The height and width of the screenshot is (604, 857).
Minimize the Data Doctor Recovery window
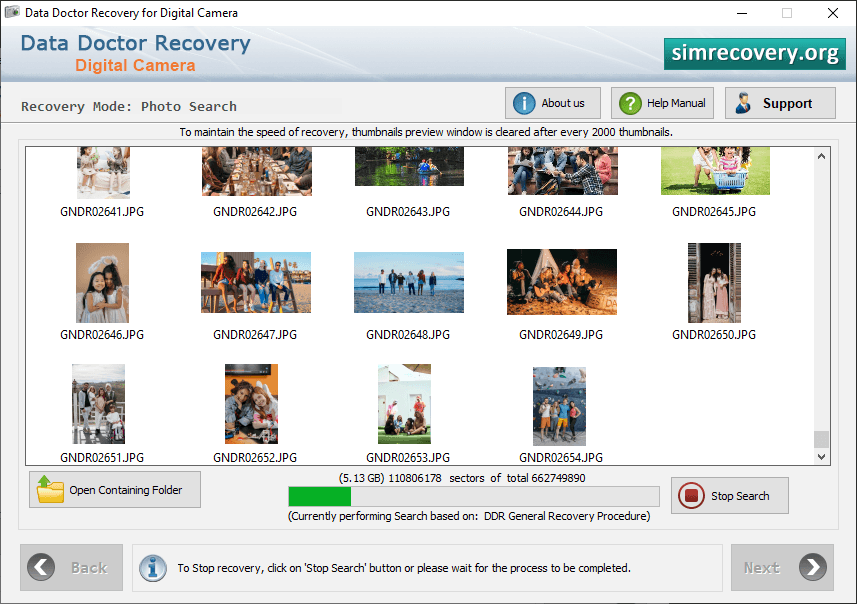click(742, 13)
